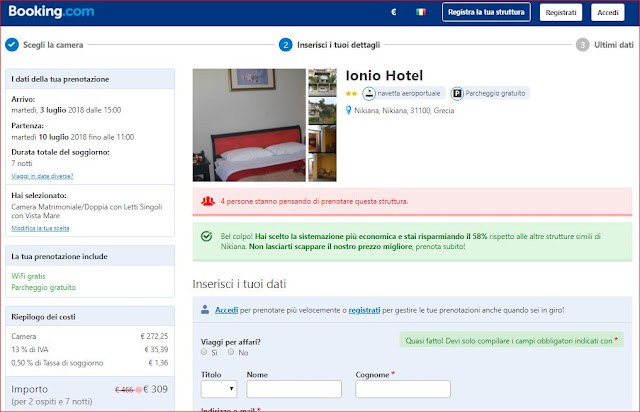Image resolution: width=640 pixels, height=412 pixels.
Task: Click the € 309 total price
Action: coord(156,389)
